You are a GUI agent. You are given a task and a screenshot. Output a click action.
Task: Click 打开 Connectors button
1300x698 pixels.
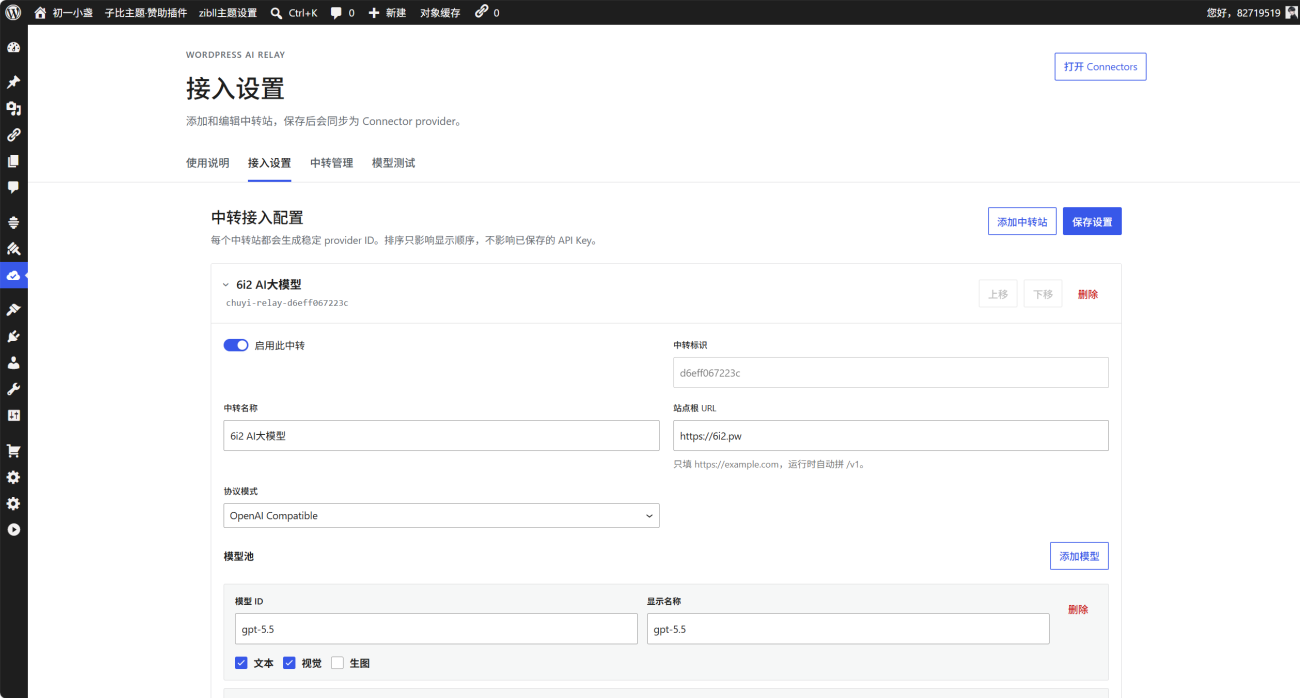[x=1100, y=67]
